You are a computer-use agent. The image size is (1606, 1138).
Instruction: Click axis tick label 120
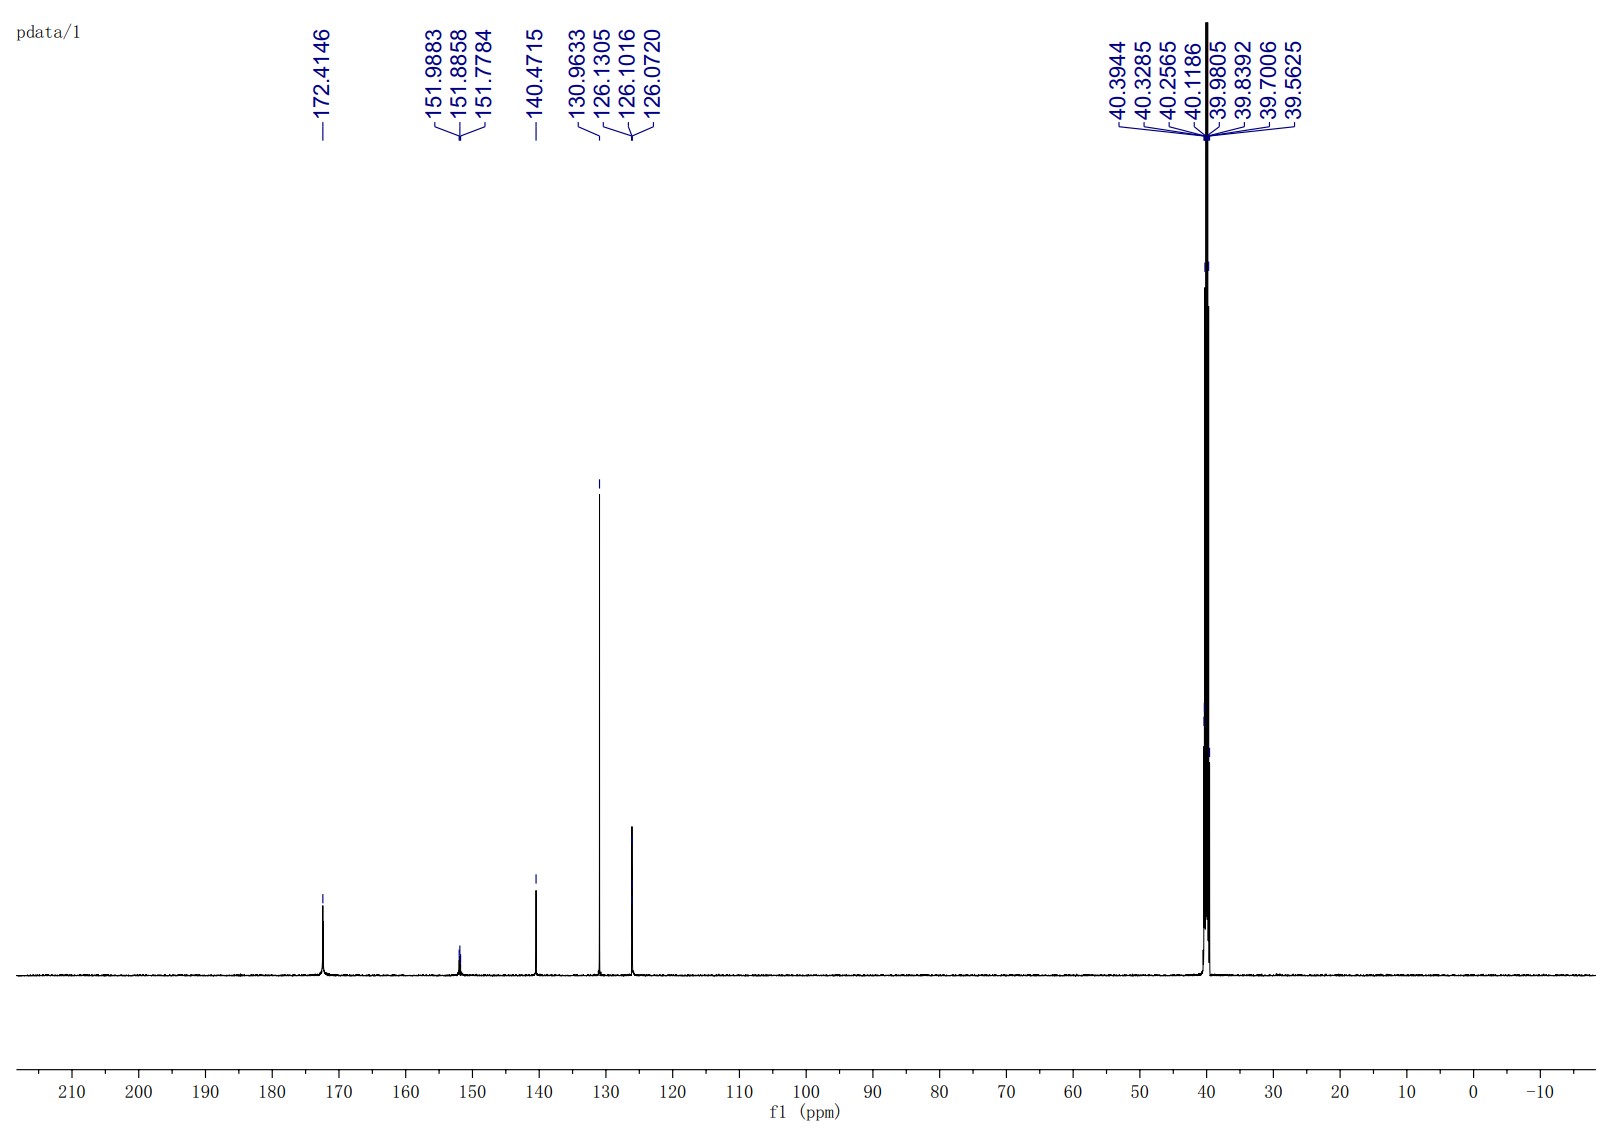point(673,1092)
